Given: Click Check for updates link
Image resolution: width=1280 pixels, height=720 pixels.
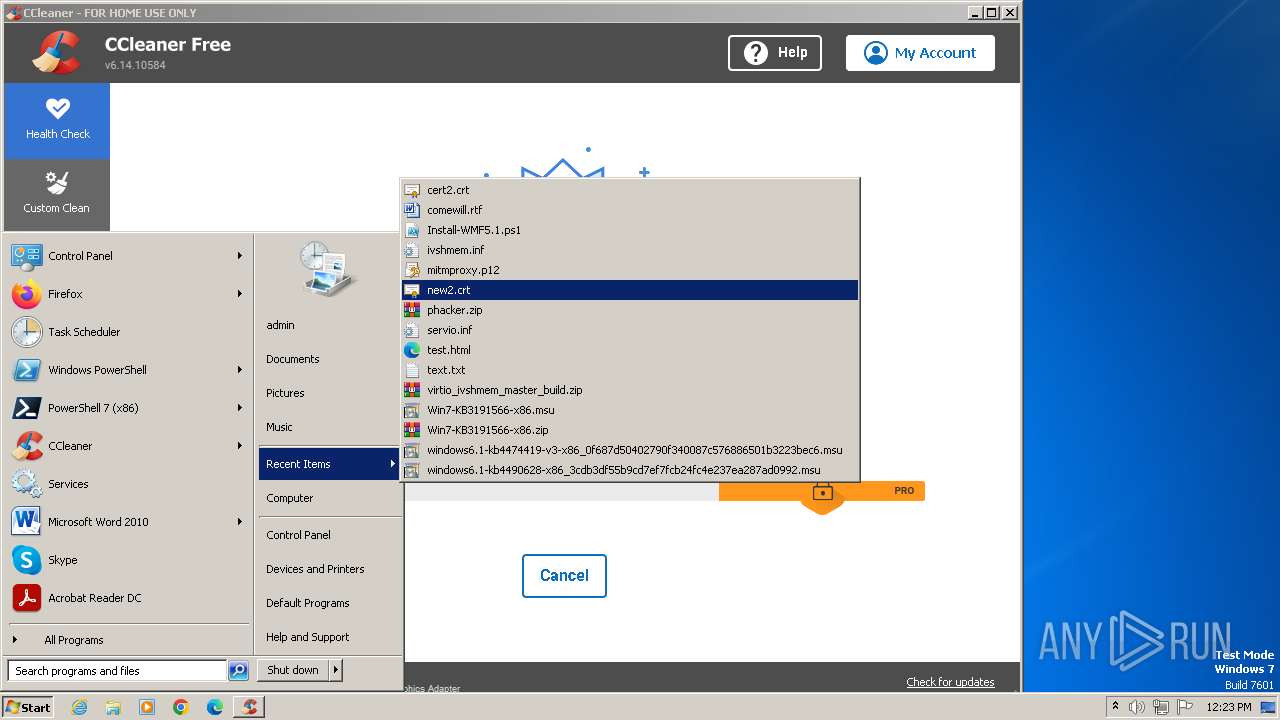Looking at the screenshot, I should tap(950, 682).
